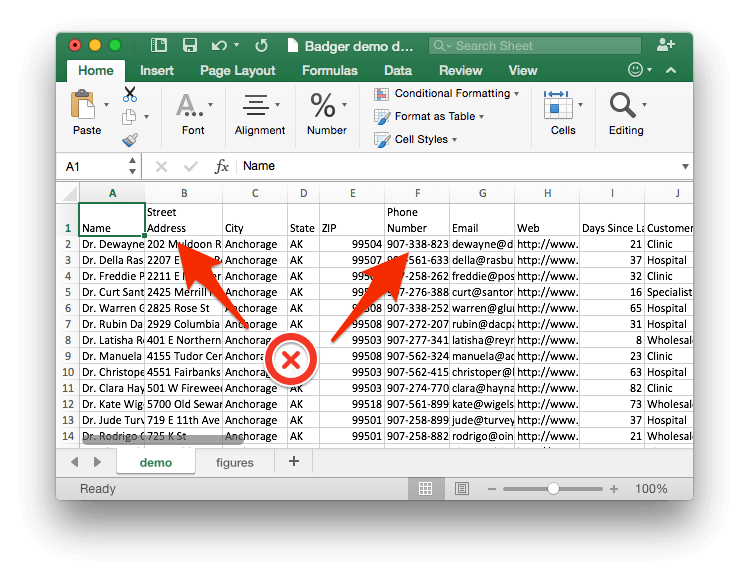The height and width of the screenshot is (580, 749).
Task: Open the Alignment group
Action: 259,114
